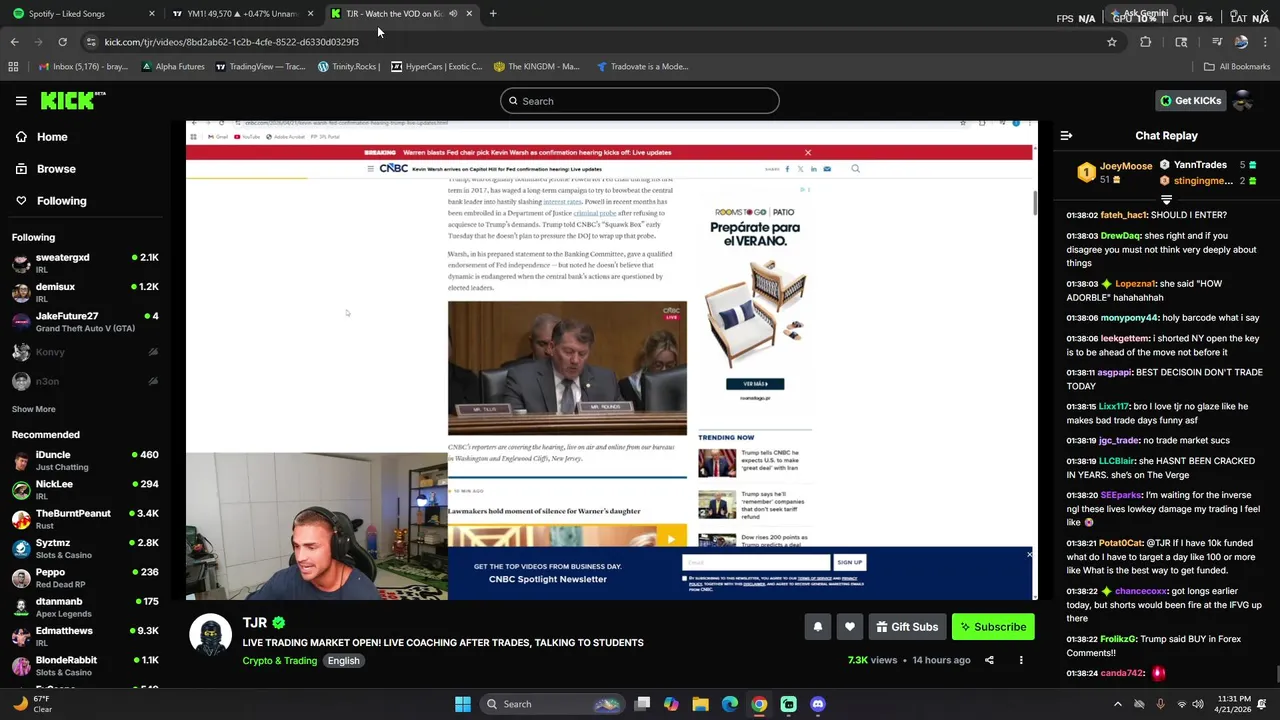Expand chat leaderboard dropdown handle
The width and height of the screenshot is (1280, 720).
1166,200
